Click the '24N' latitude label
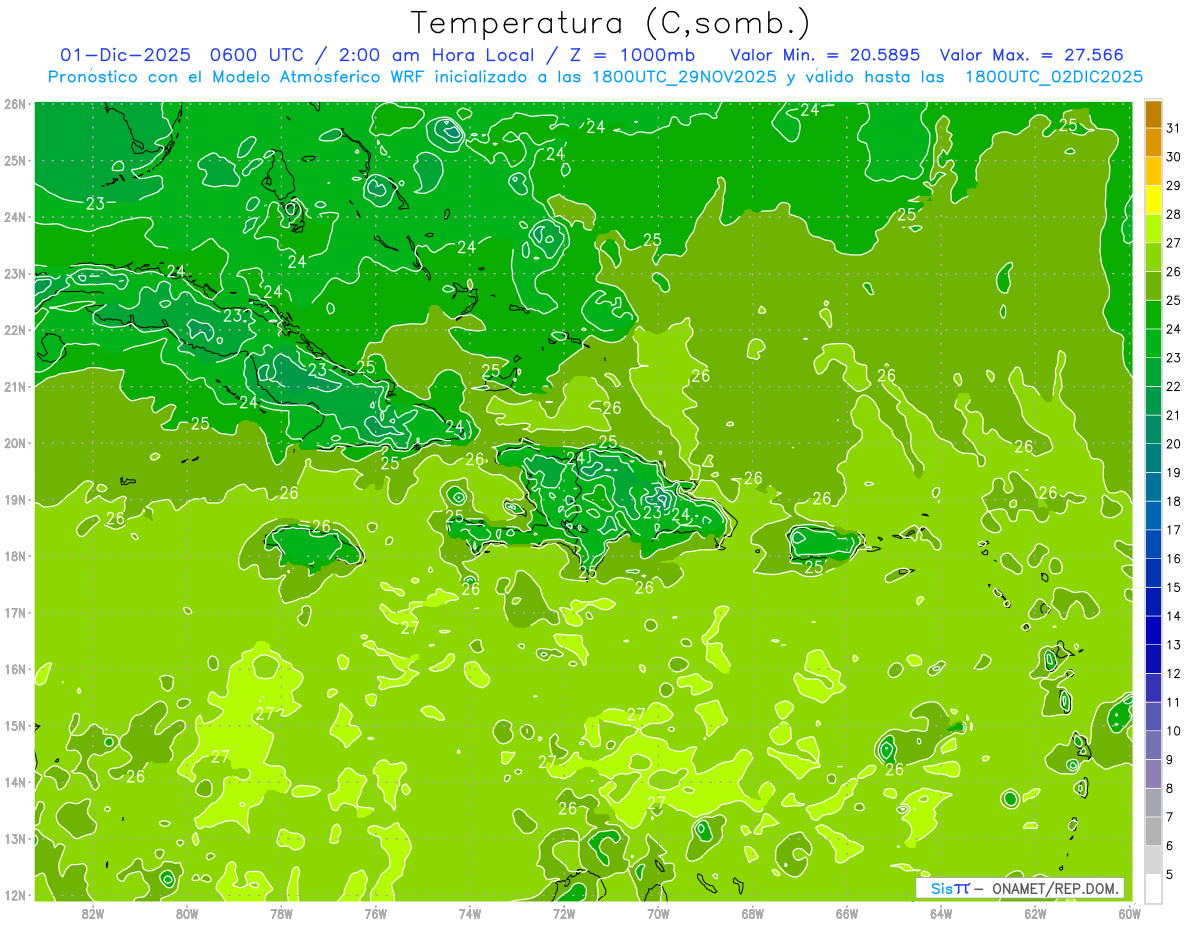The width and height of the screenshot is (1200, 927). 15,217
